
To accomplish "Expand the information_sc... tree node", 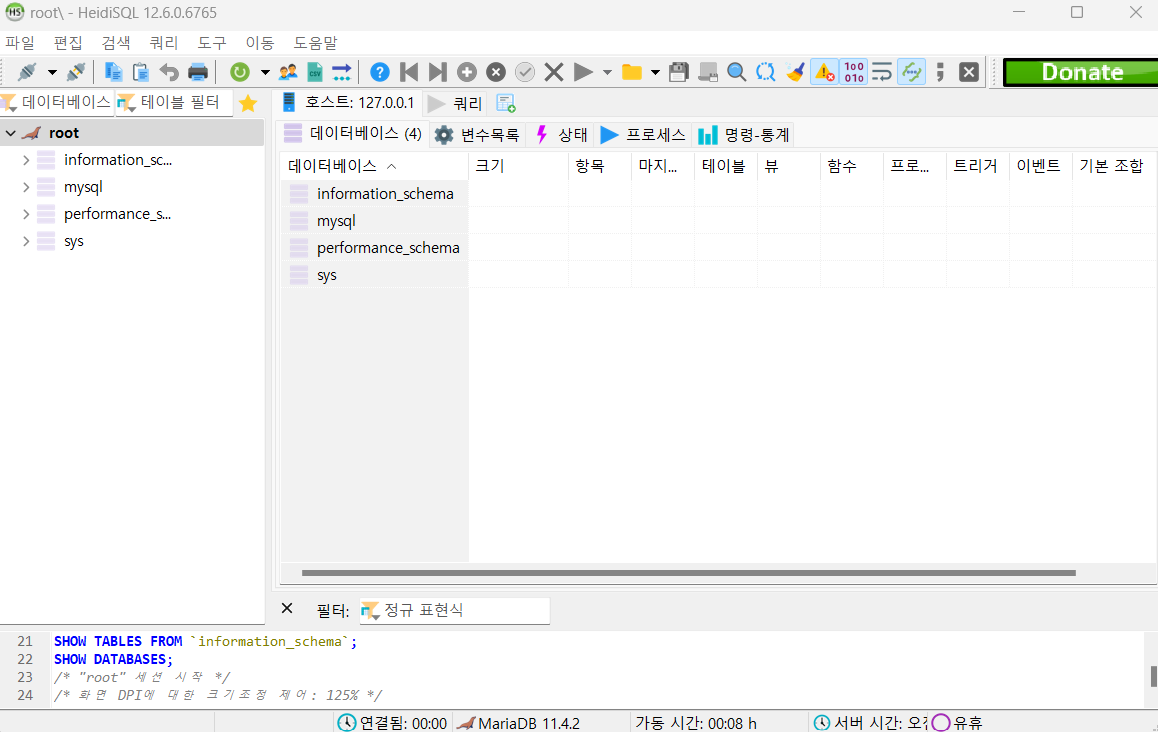I will (x=26, y=160).
